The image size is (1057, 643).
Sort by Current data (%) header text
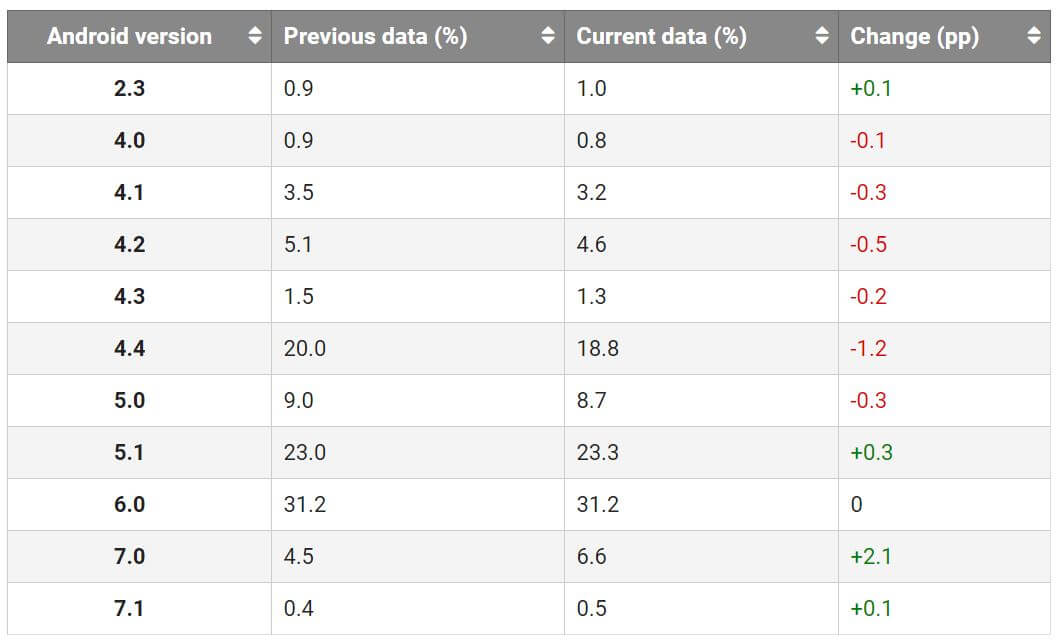[661, 36]
